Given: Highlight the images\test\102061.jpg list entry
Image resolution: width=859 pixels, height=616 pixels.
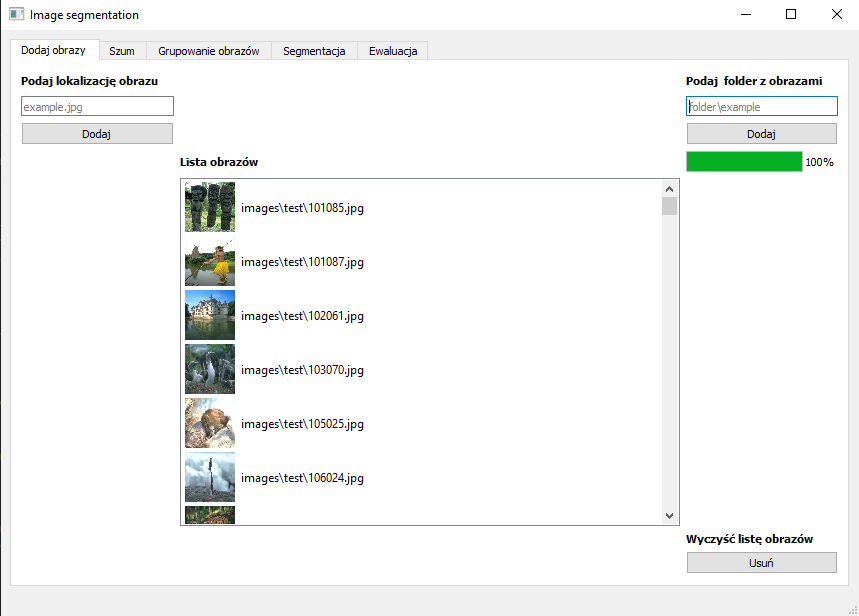Looking at the screenshot, I should pyautogui.click(x=302, y=315).
